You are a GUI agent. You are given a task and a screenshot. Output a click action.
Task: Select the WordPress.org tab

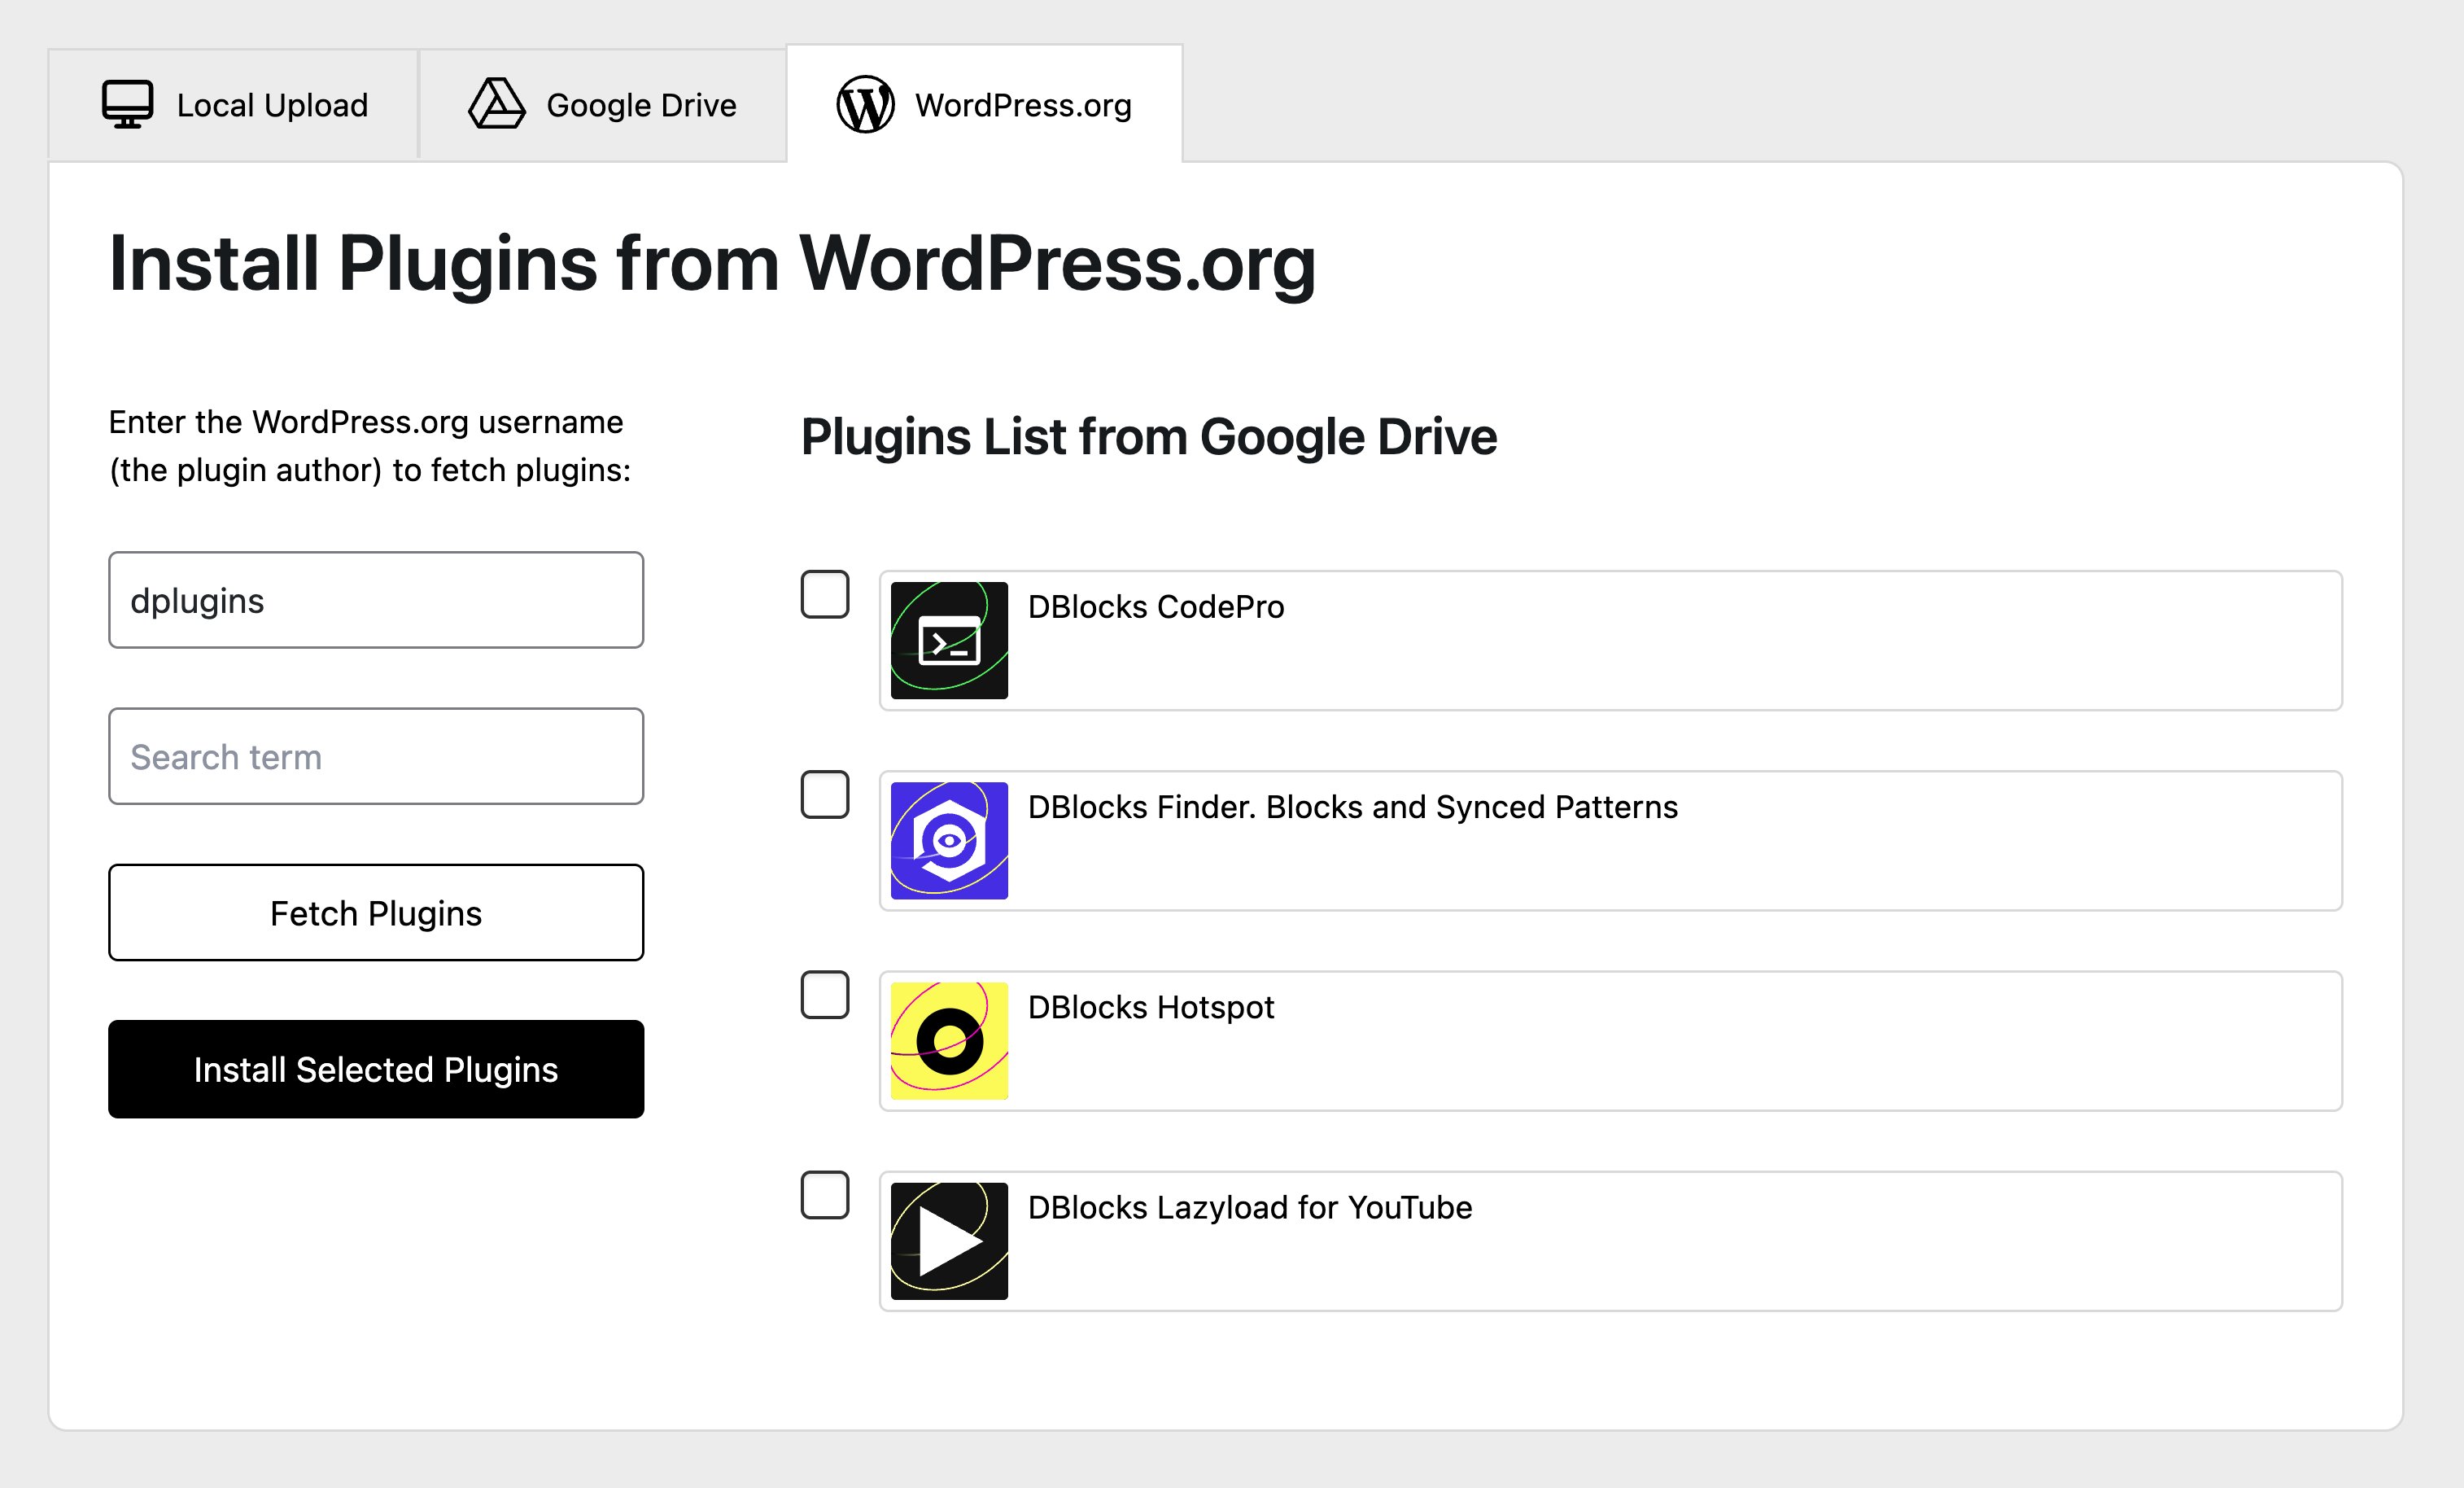(984, 104)
